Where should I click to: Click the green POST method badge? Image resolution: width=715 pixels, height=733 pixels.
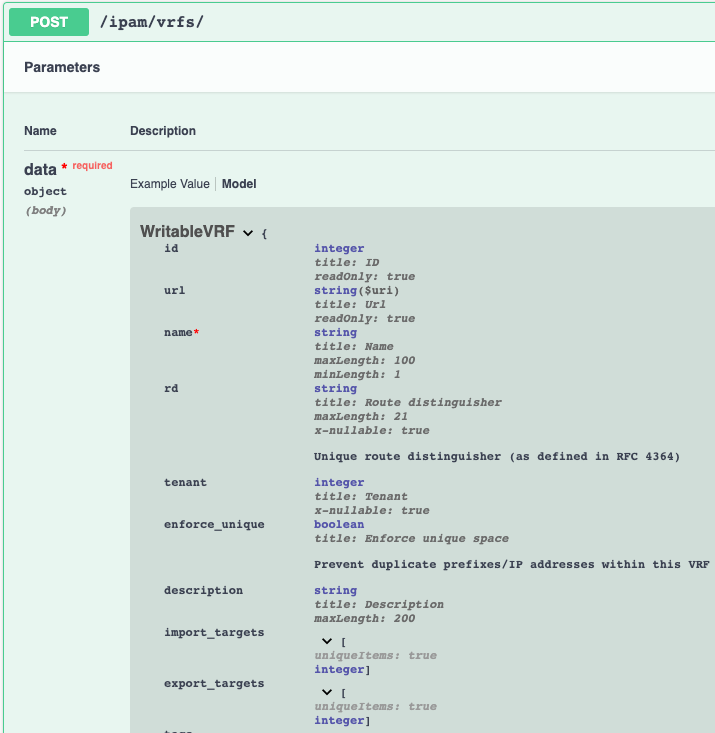coord(49,22)
